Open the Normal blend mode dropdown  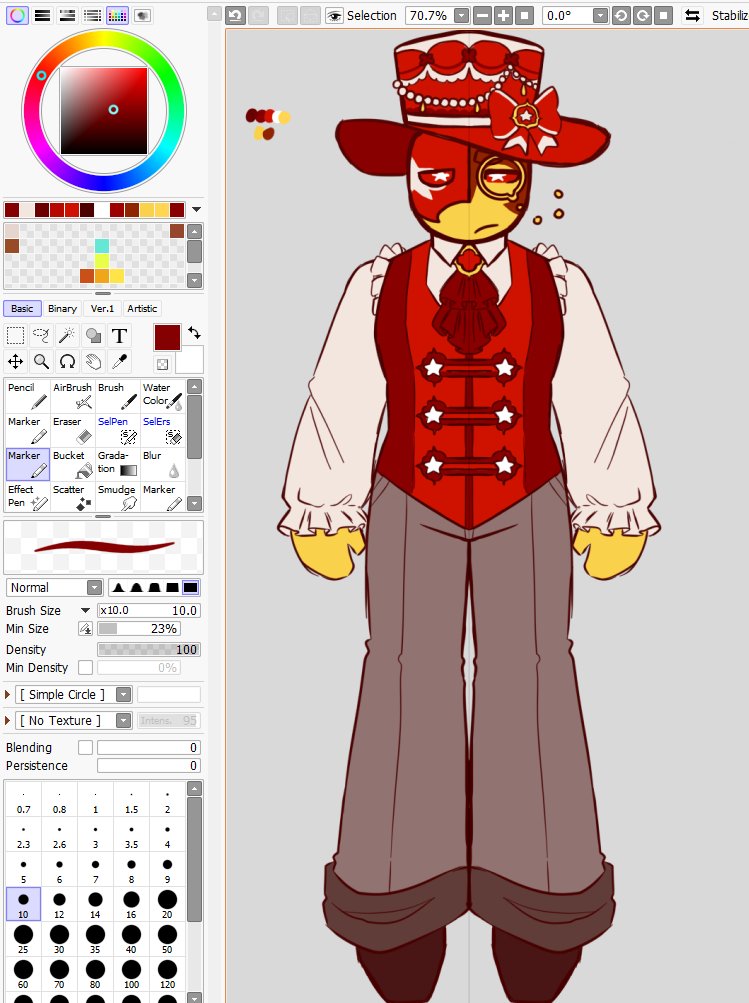click(95, 587)
